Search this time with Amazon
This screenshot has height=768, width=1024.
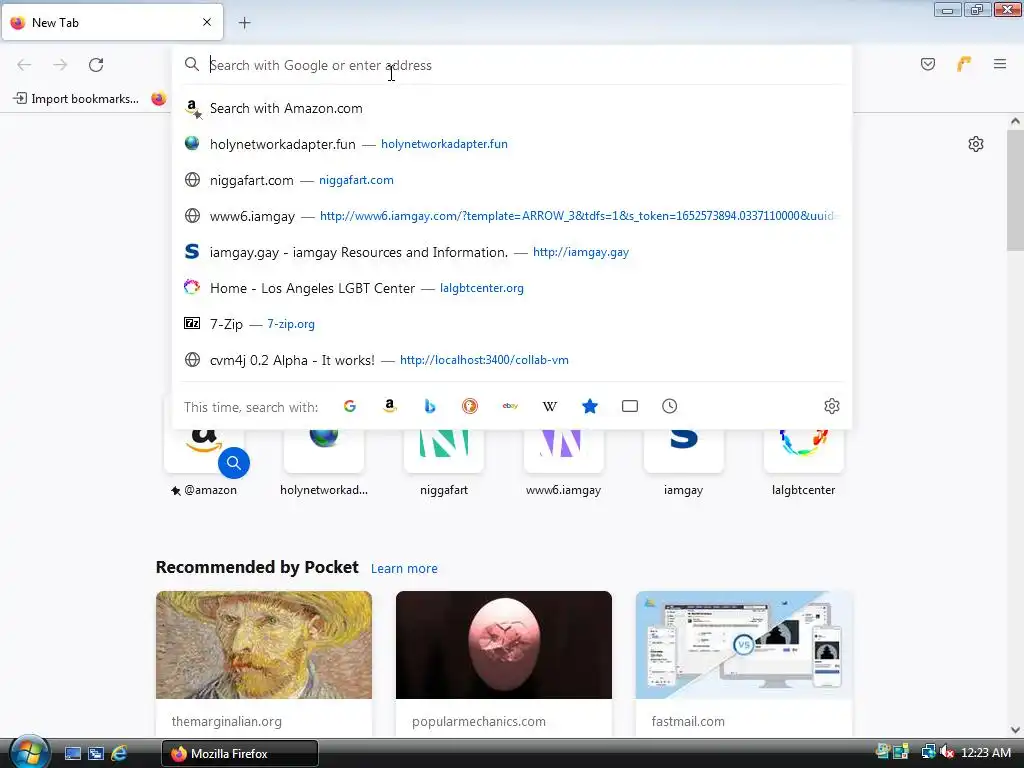pyautogui.click(x=390, y=406)
